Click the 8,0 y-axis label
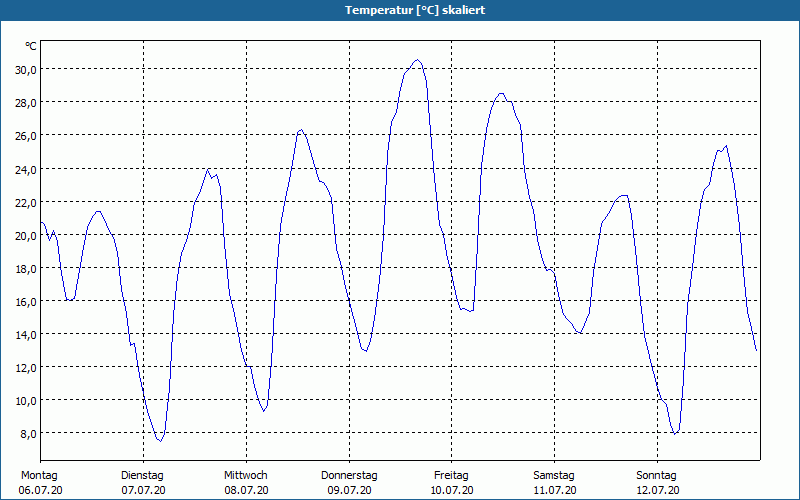 pyautogui.click(x=28, y=434)
